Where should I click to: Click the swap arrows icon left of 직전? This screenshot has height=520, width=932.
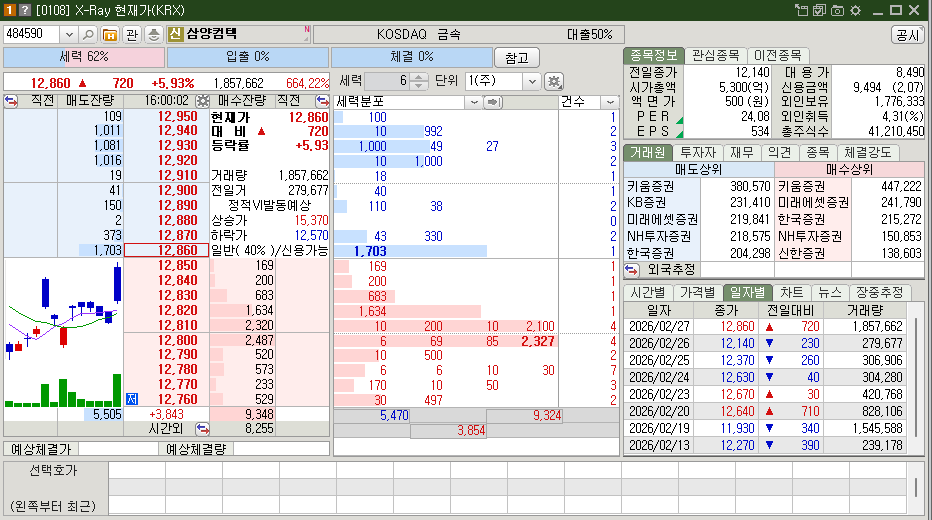[11, 101]
